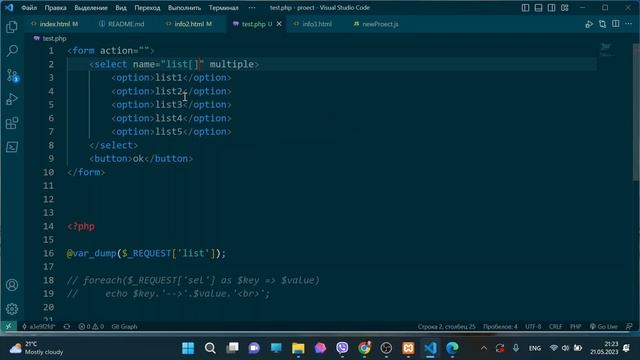
Task: Switch to README.md tab
Action: coord(122,24)
